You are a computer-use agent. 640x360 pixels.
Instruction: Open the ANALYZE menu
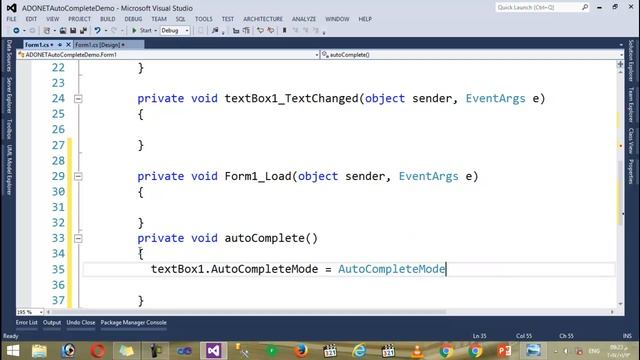304,19
